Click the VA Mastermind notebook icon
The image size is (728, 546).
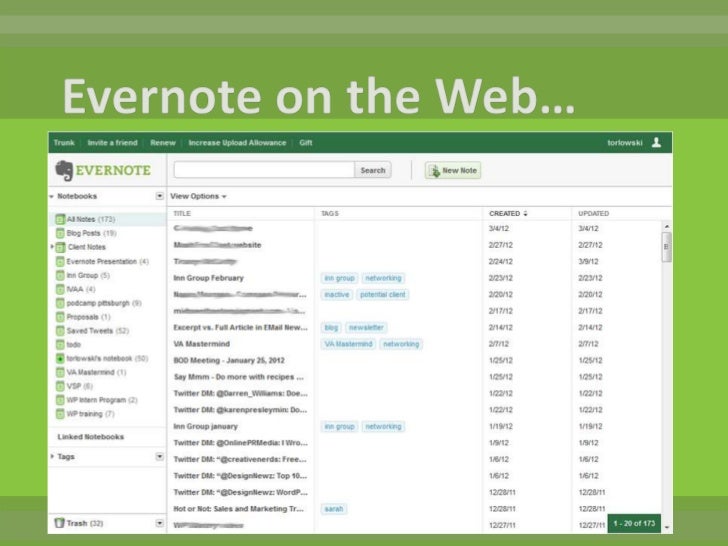(60, 372)
